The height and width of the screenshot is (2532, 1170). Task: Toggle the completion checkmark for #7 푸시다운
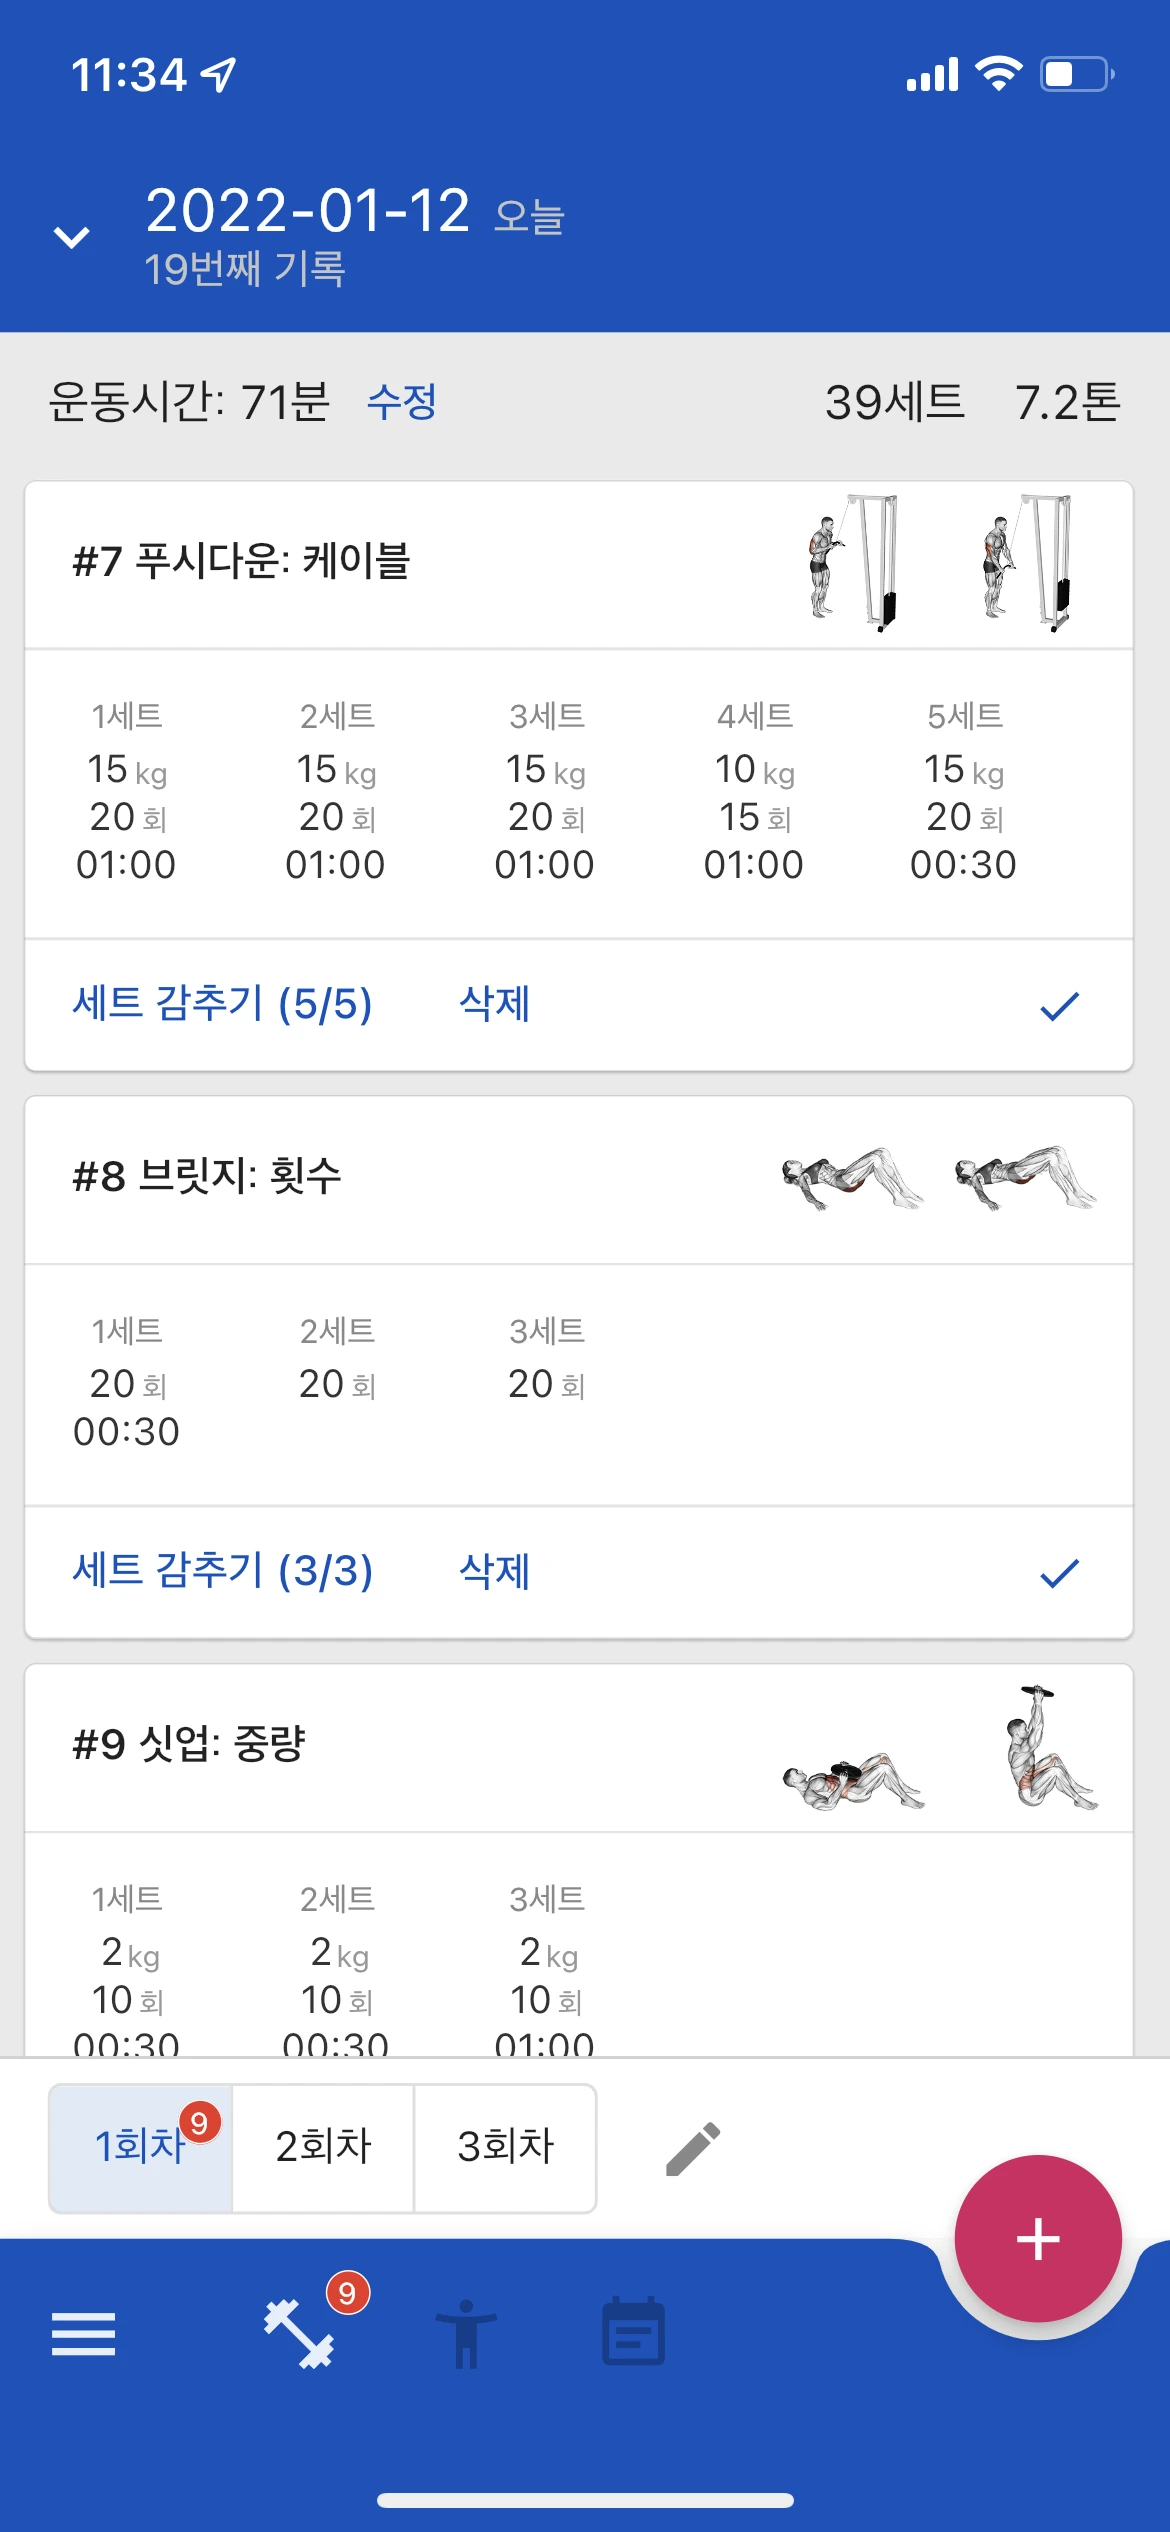pyautogui.click(x=1059, y=1006)
